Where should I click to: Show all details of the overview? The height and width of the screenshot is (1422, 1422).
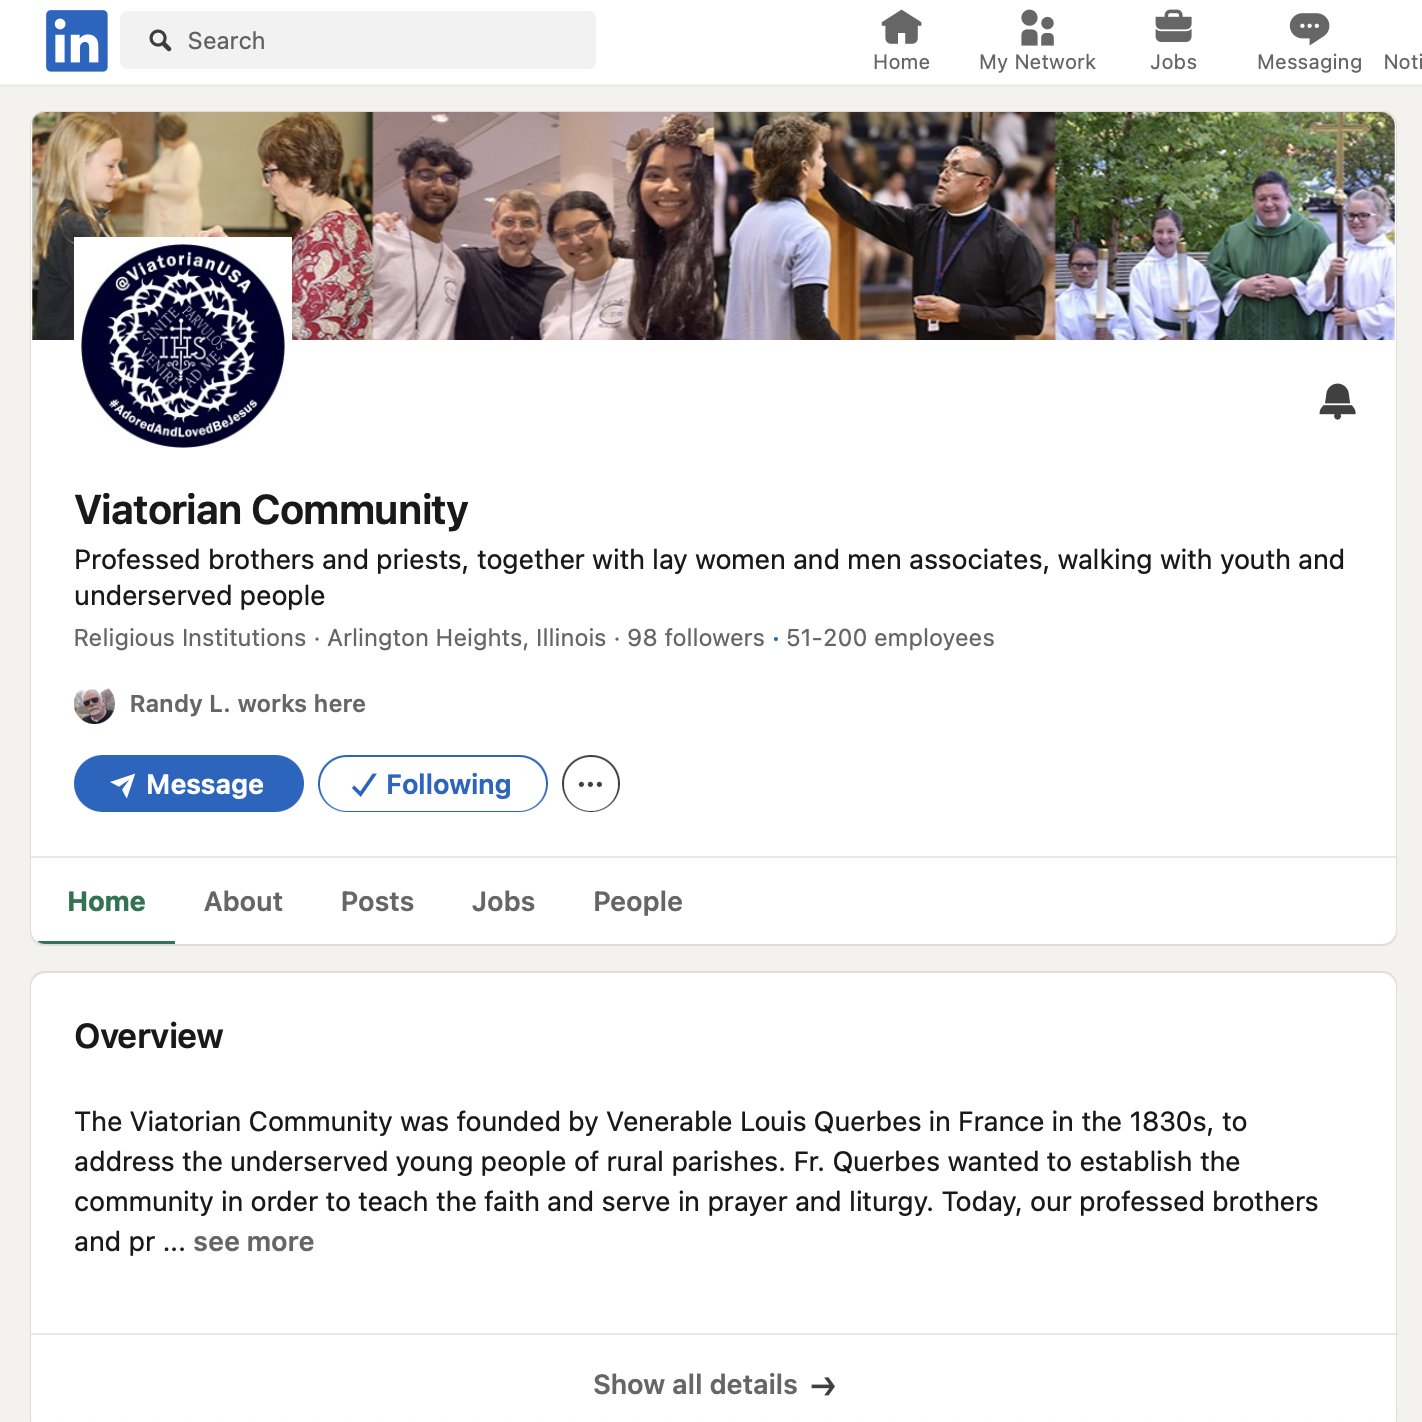(x=714, y=1385)
